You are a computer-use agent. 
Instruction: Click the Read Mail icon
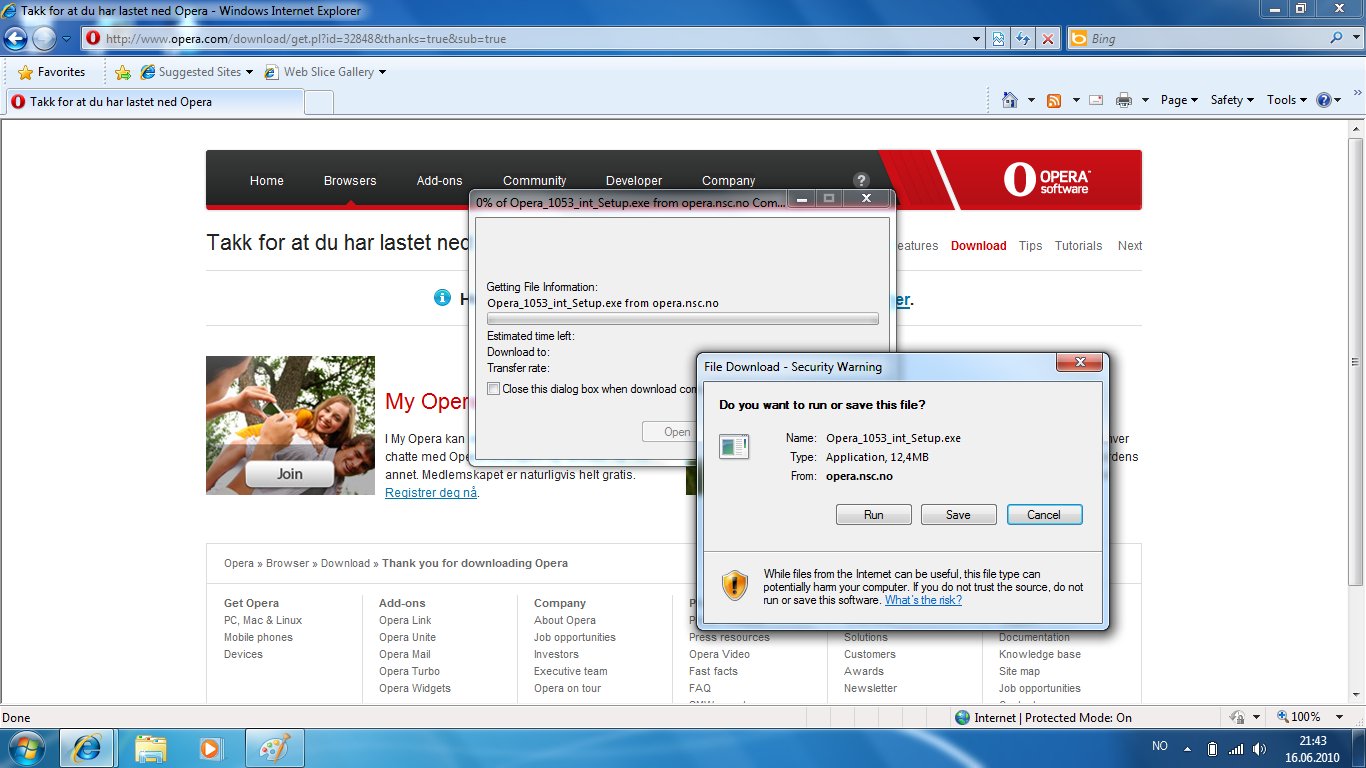1096,100
